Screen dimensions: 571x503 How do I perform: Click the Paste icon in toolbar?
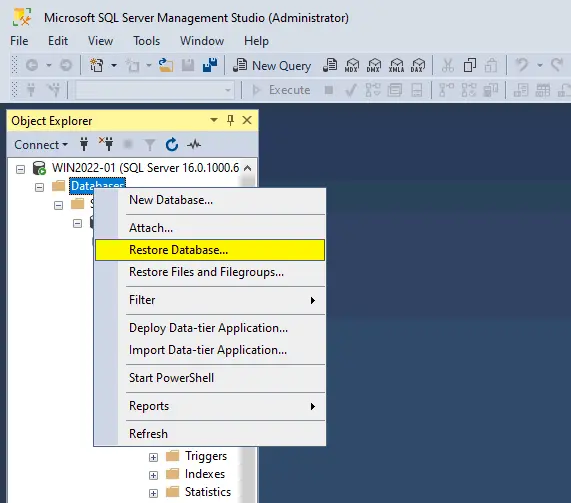[491, 66]
